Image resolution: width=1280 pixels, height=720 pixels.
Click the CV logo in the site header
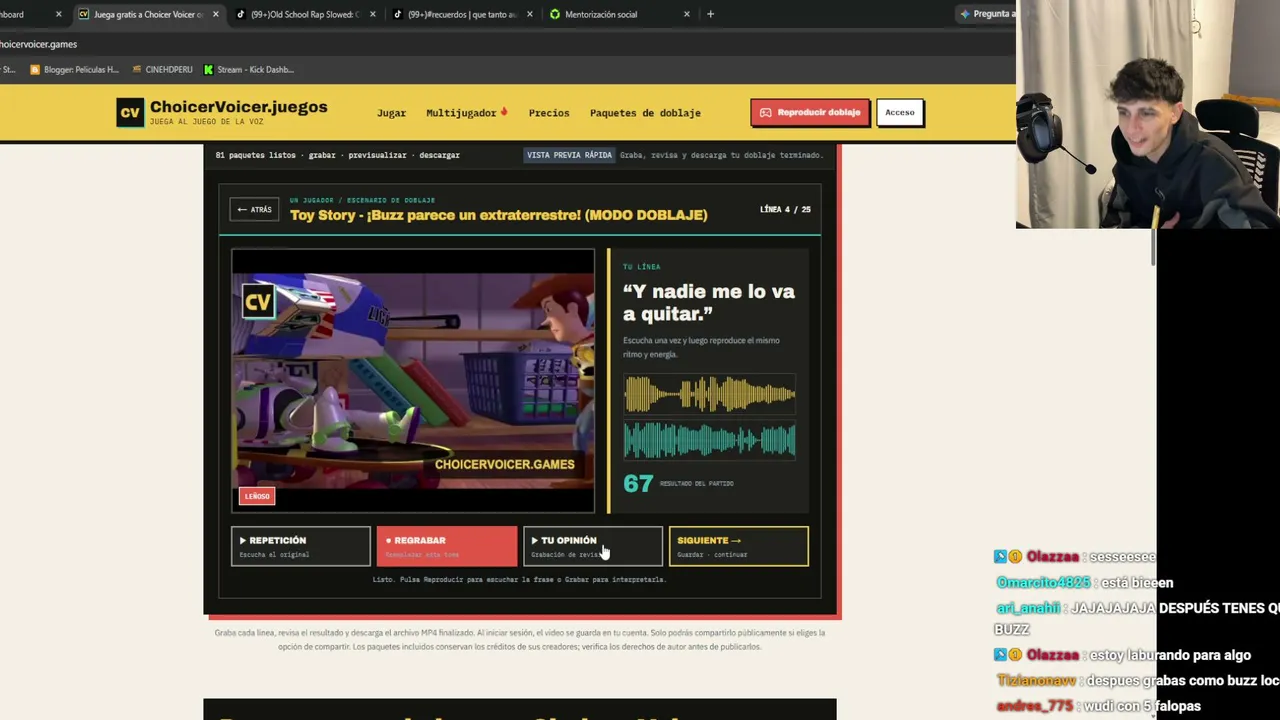coord(129,112)
